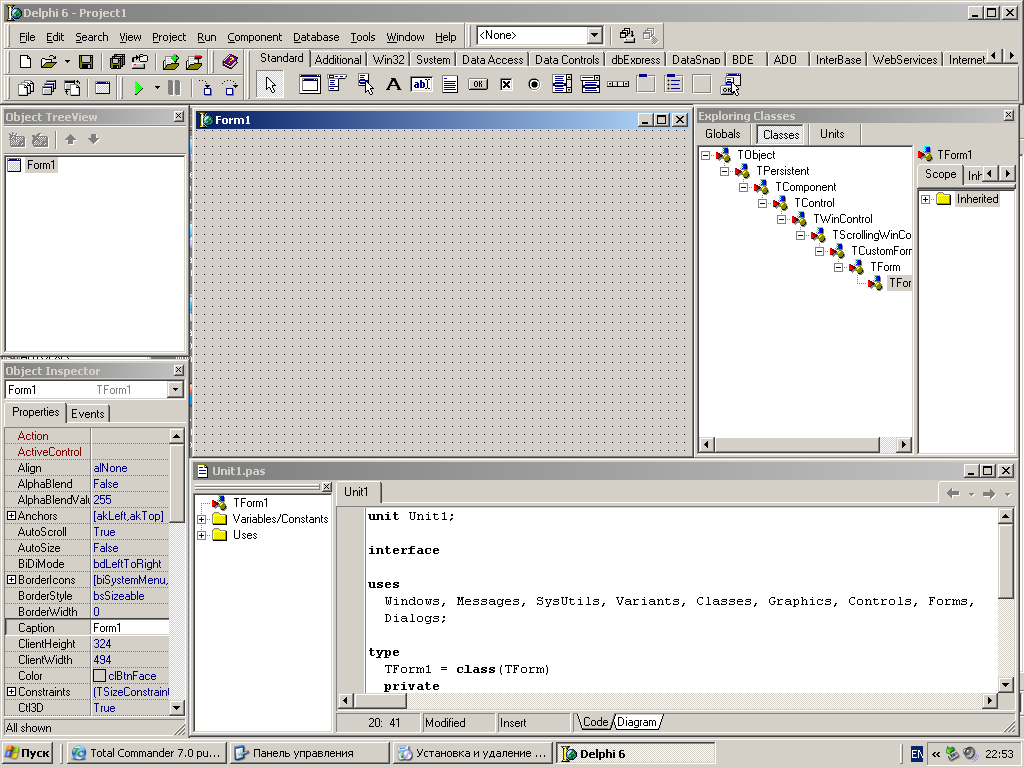1024x768 pixels.
Task: Open the Database menu
Action: point(316,37)
